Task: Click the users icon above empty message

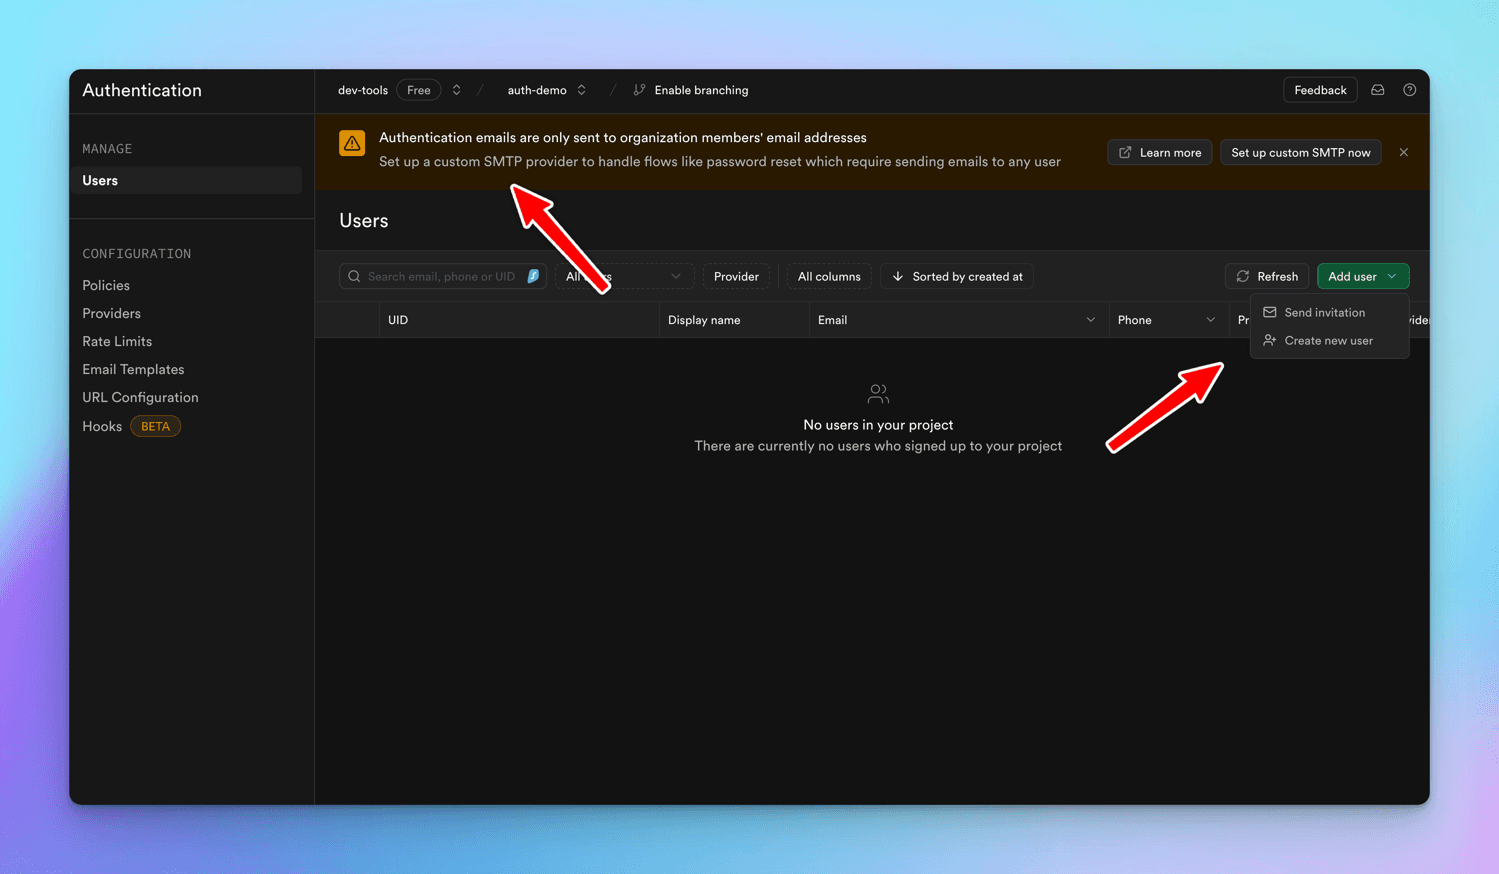Action: 878,394
